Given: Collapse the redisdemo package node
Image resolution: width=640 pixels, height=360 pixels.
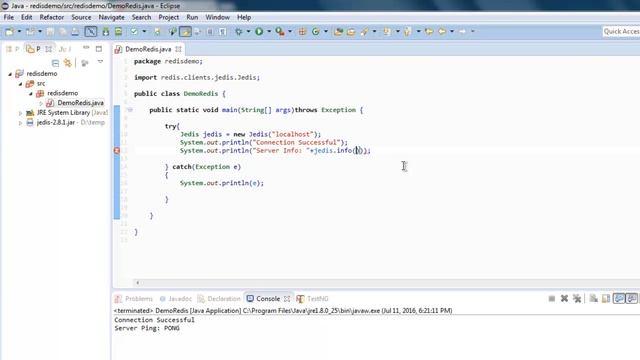Looking at the screenshot, I should pos(31,93).
